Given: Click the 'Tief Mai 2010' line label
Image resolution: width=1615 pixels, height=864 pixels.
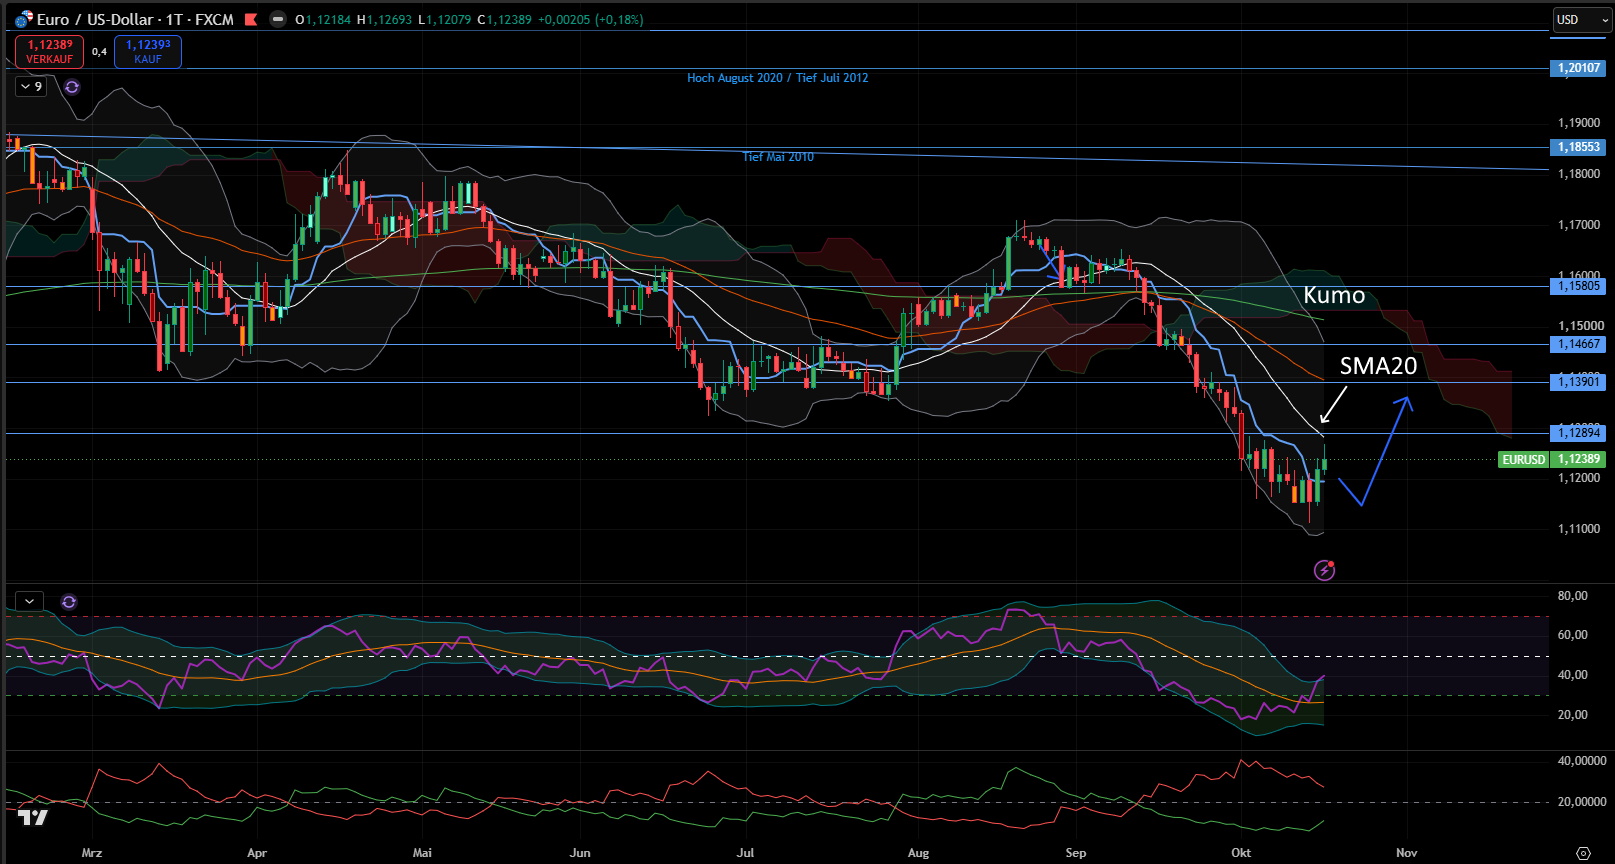Looking at the screenshot, I should [x=778, y=157].
